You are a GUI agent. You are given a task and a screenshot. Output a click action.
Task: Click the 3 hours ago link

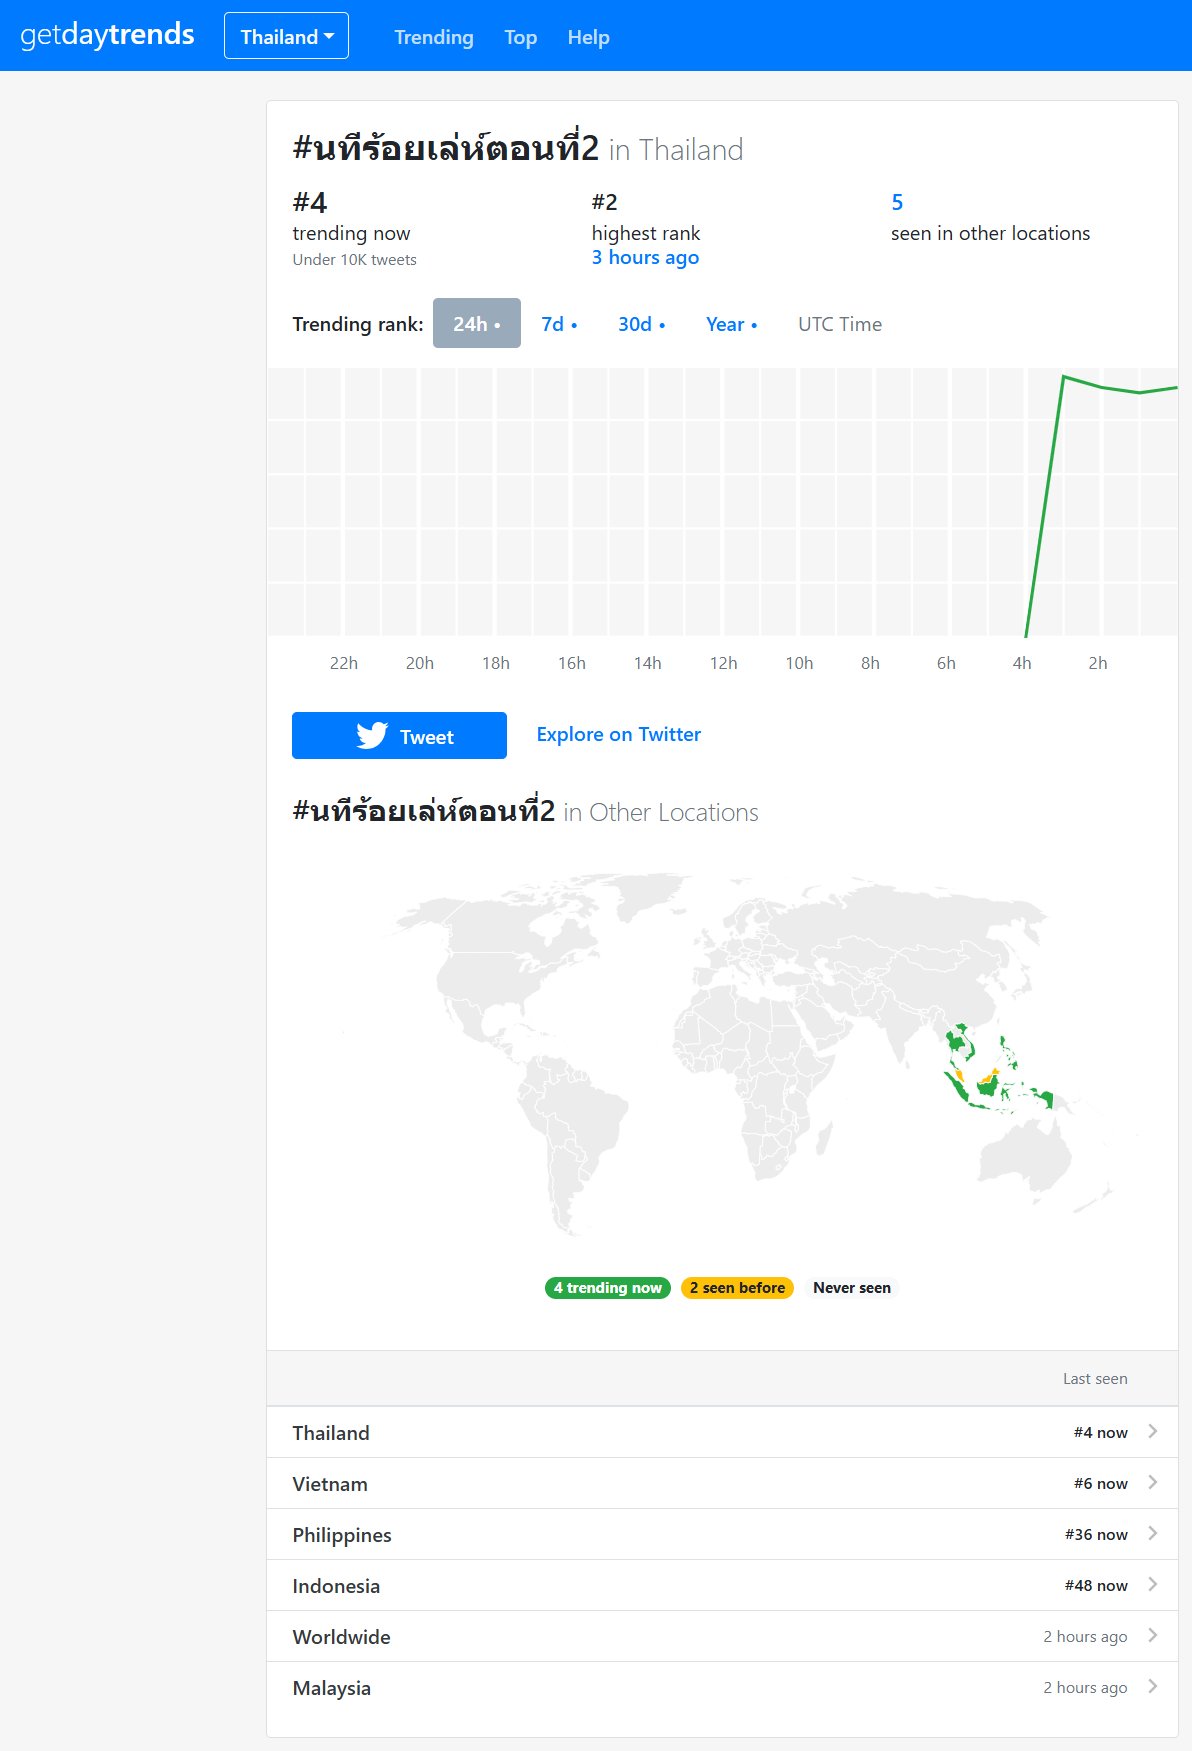pos(645,258)
